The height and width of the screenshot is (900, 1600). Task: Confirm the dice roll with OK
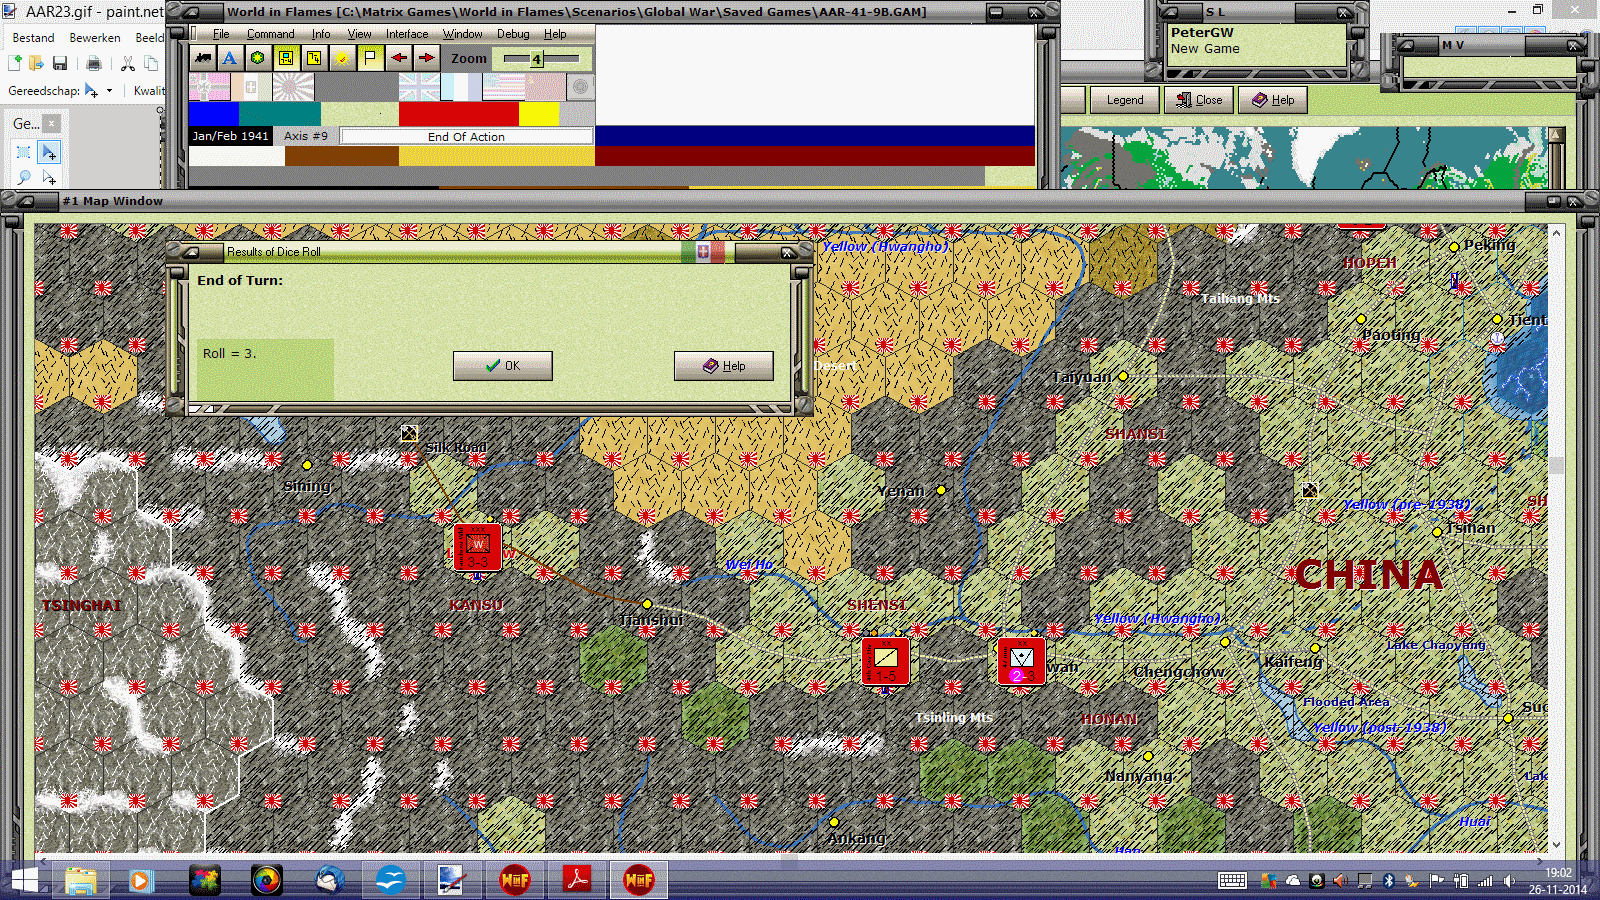tap(502, 366)
